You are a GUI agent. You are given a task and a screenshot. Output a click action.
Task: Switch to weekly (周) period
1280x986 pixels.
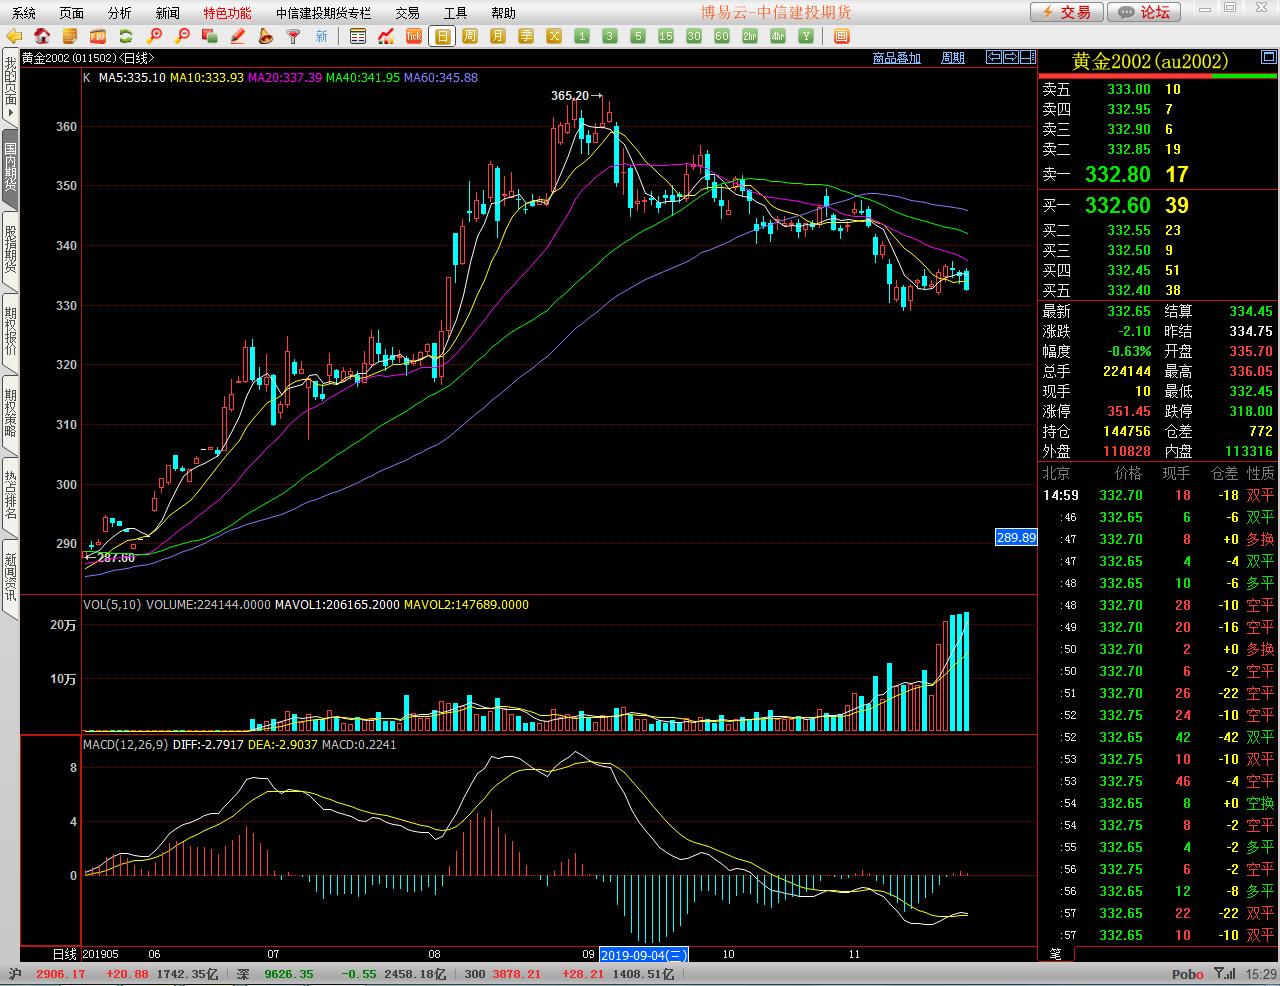(470, 37)
